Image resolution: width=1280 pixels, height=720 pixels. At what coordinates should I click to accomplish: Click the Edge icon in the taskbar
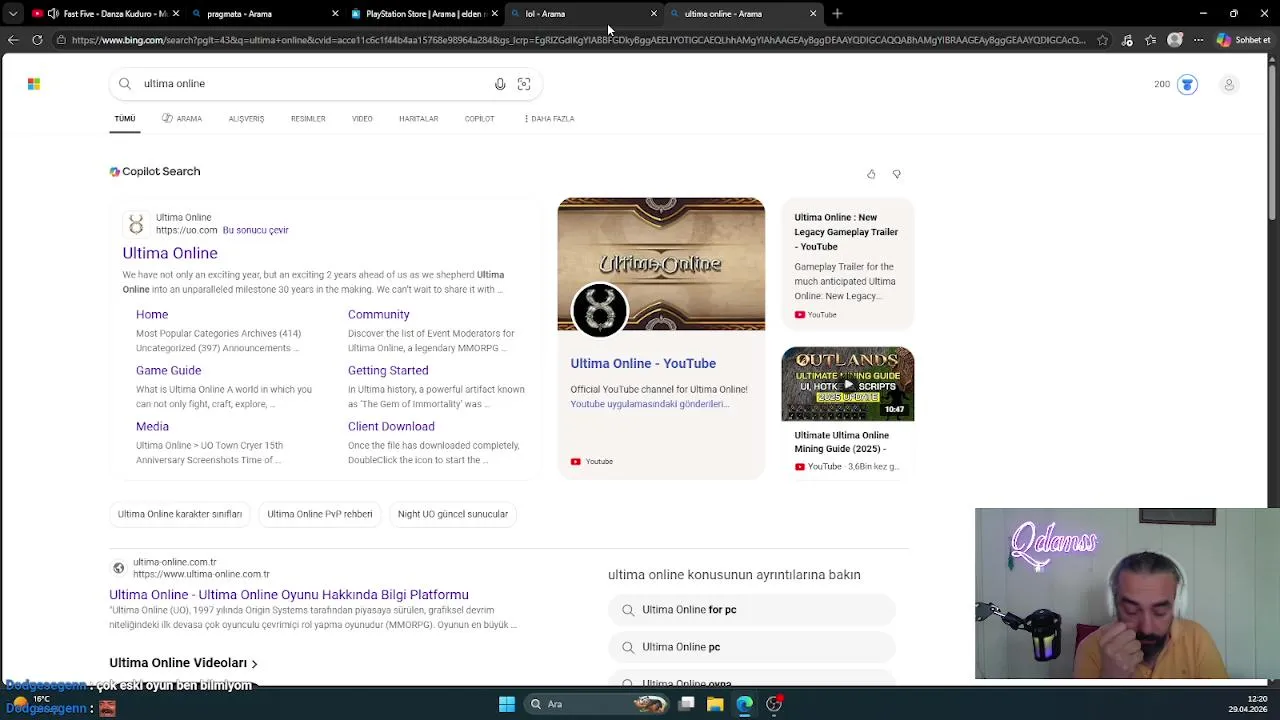(745, 704)
